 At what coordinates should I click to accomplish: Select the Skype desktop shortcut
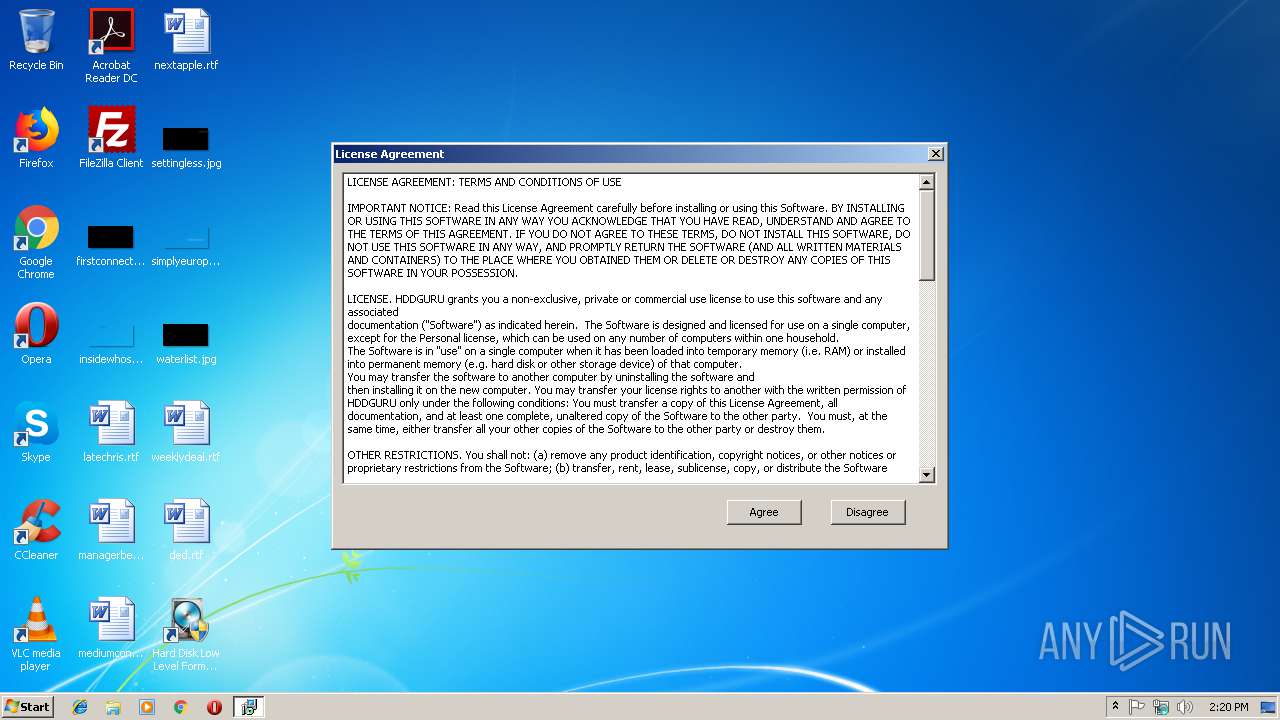coord(36,432)
